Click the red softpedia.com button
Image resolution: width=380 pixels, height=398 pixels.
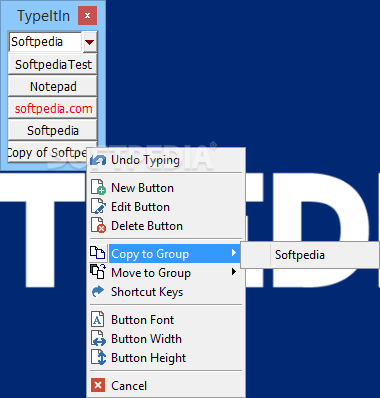point(53,108)
